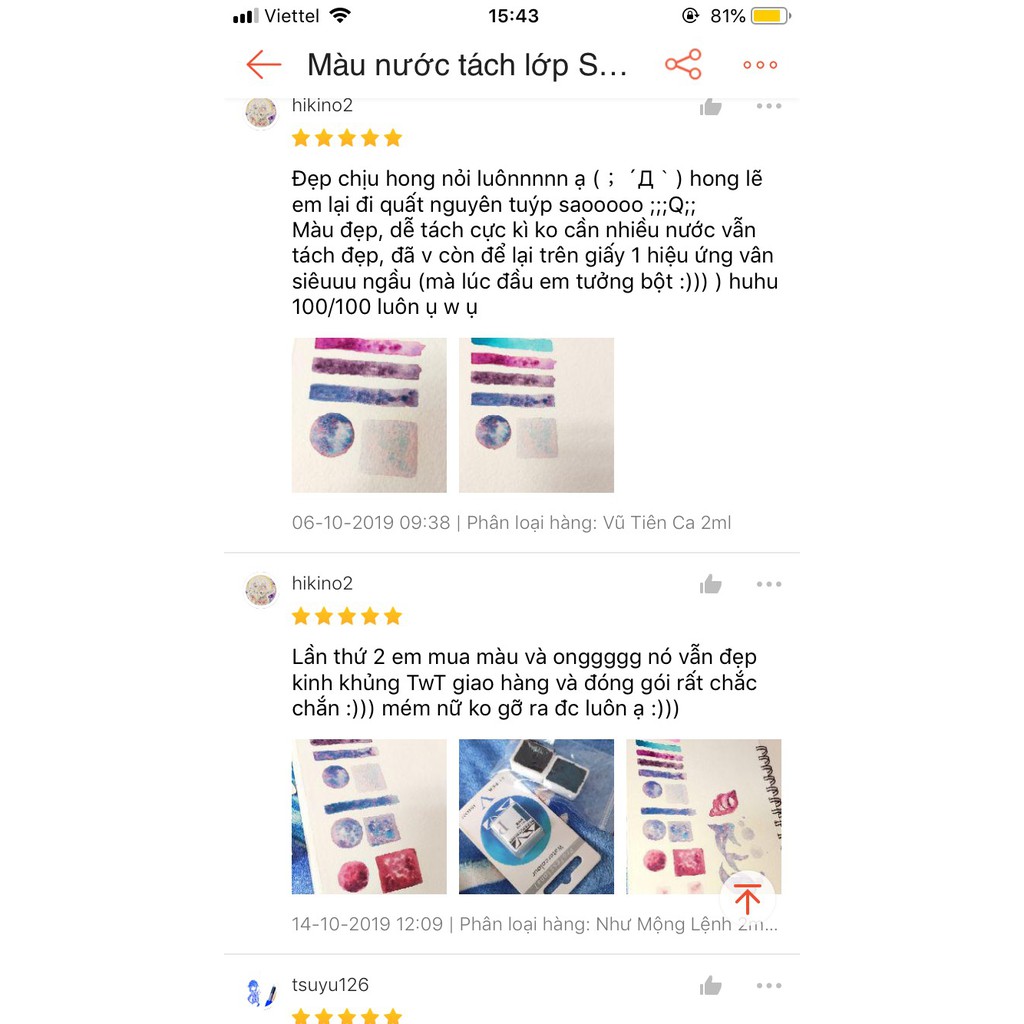The height and width of the screenshot is (1024, 1024).
Task: Like the Như Mộng Lệnh review
Action: (x=711, y=584)
